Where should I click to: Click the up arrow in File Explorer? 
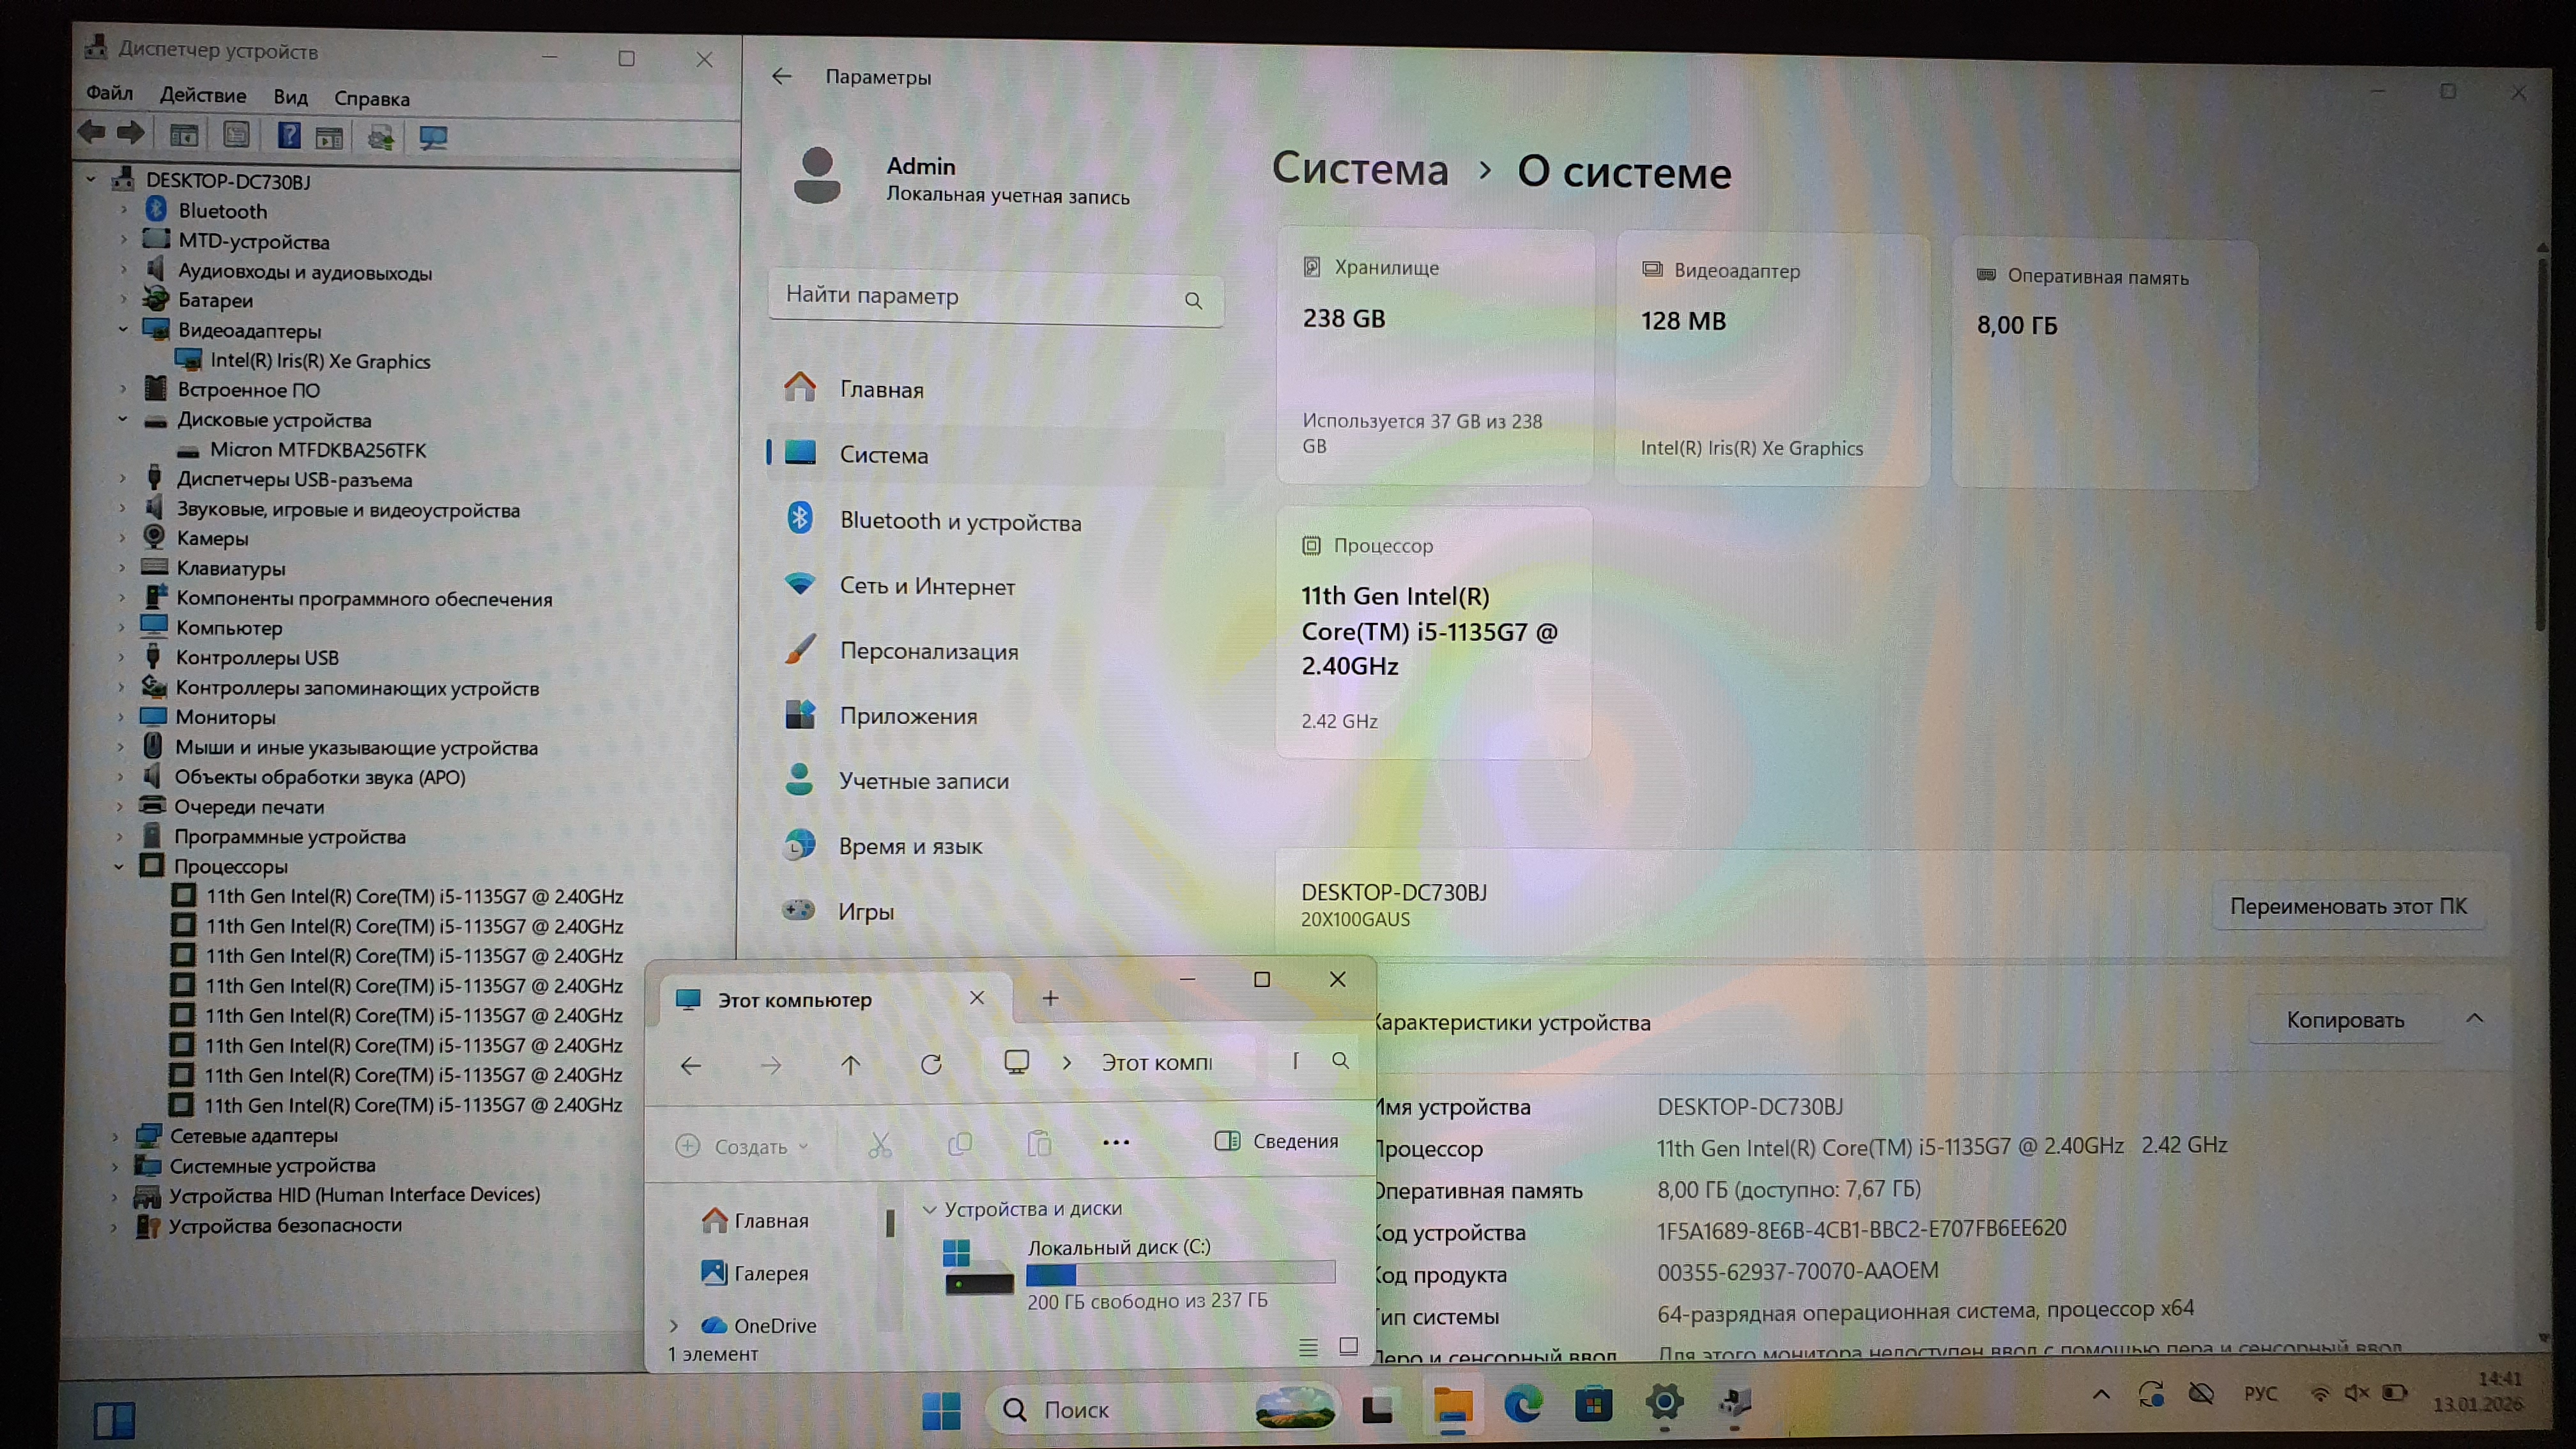(851, 1065)
